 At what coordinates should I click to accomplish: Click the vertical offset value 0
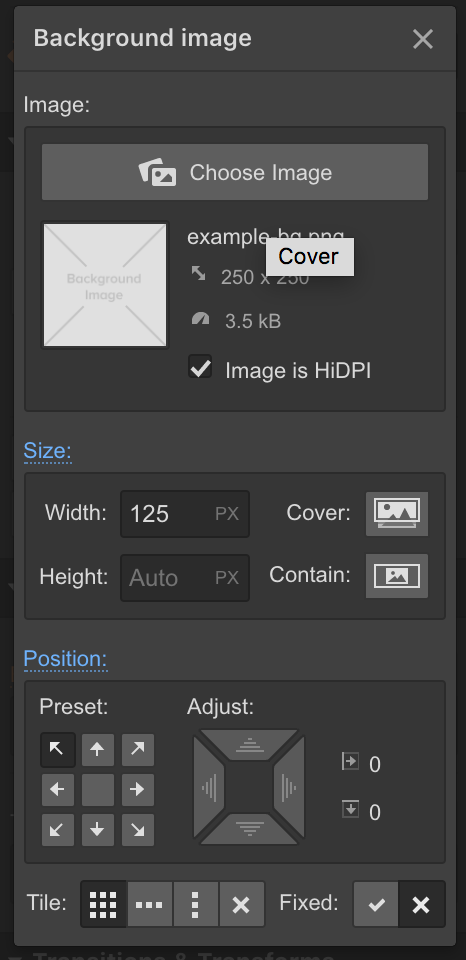(x=375, y=812)
